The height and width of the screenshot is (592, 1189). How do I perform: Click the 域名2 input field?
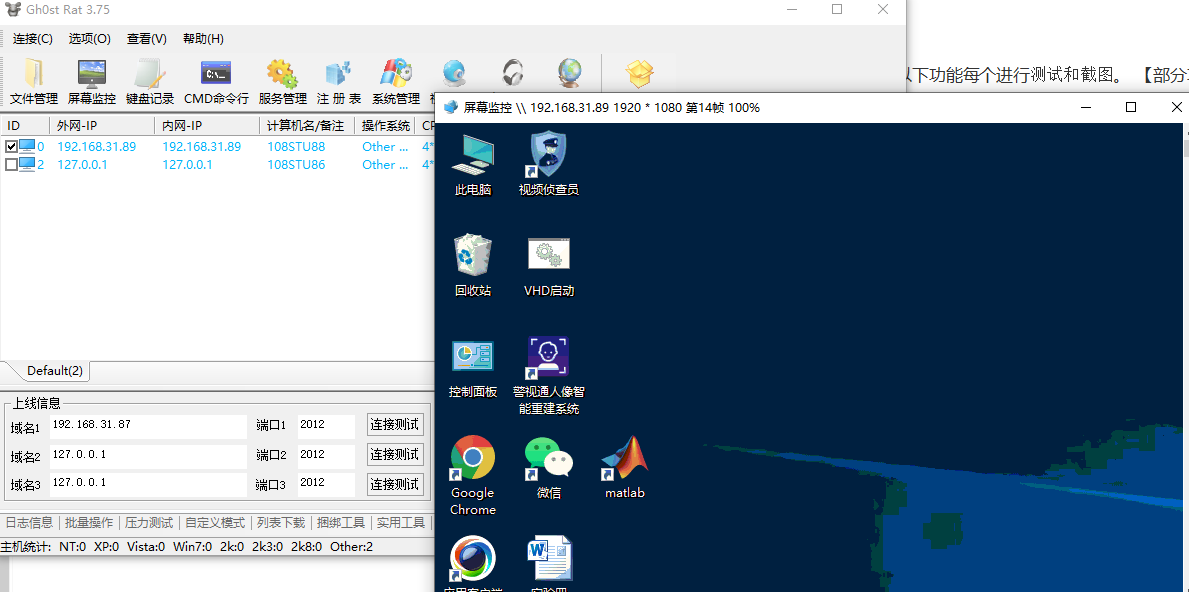click(149, 456)
